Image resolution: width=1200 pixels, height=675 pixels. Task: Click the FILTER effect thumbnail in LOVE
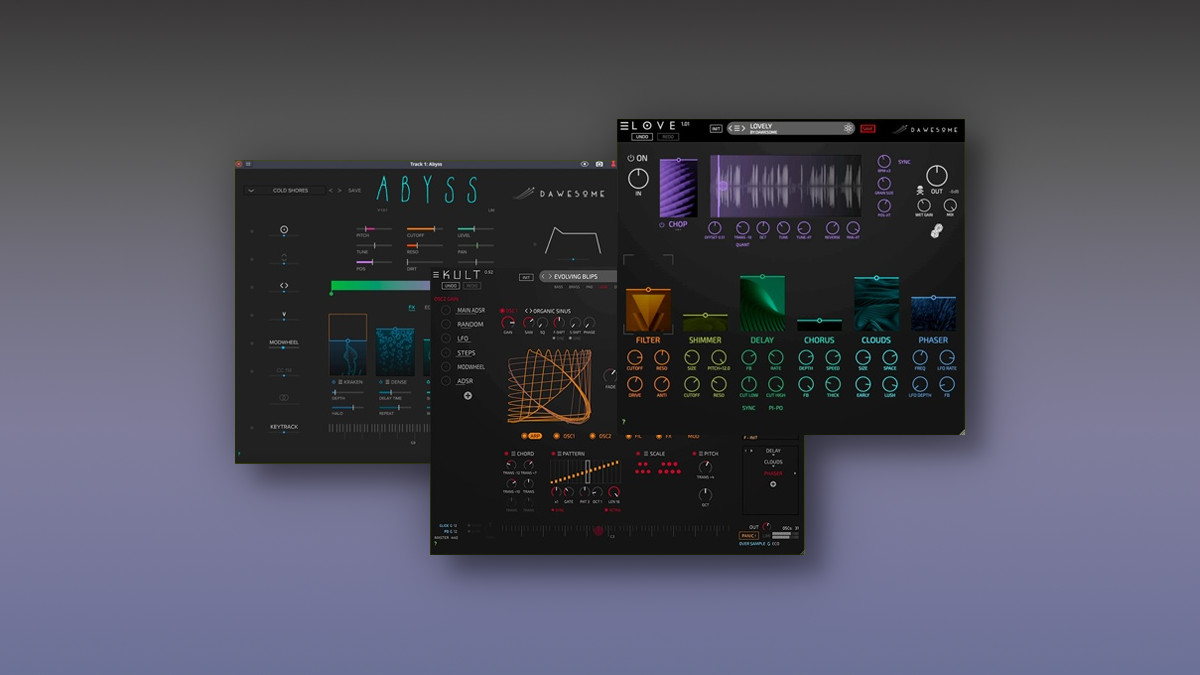pos(648,311)
